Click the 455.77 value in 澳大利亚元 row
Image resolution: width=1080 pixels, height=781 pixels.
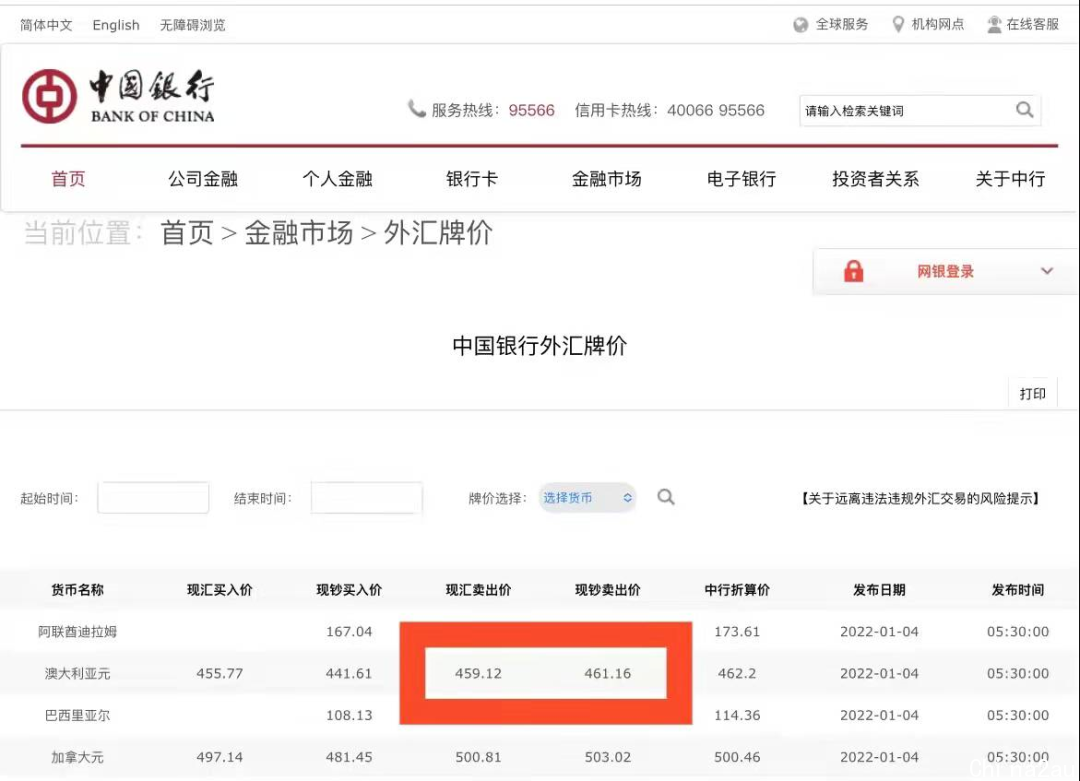(x=220, y=674)
